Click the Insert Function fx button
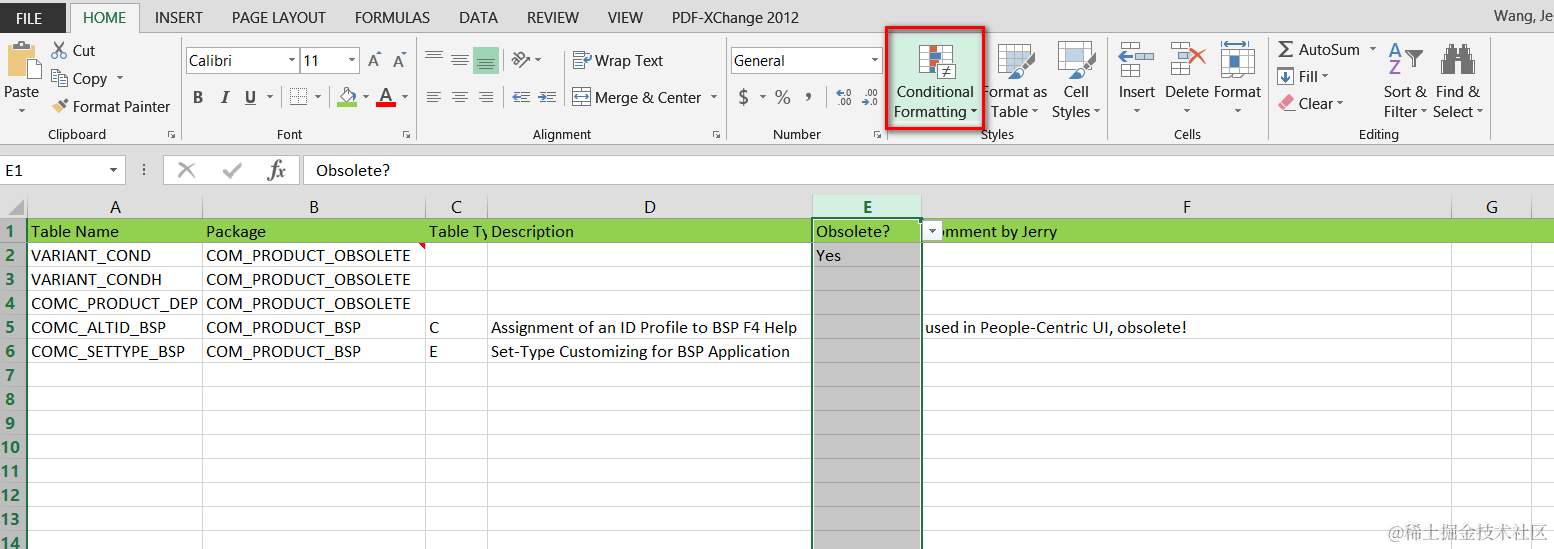The image size is (1554, 549). [x=276, y=171]
